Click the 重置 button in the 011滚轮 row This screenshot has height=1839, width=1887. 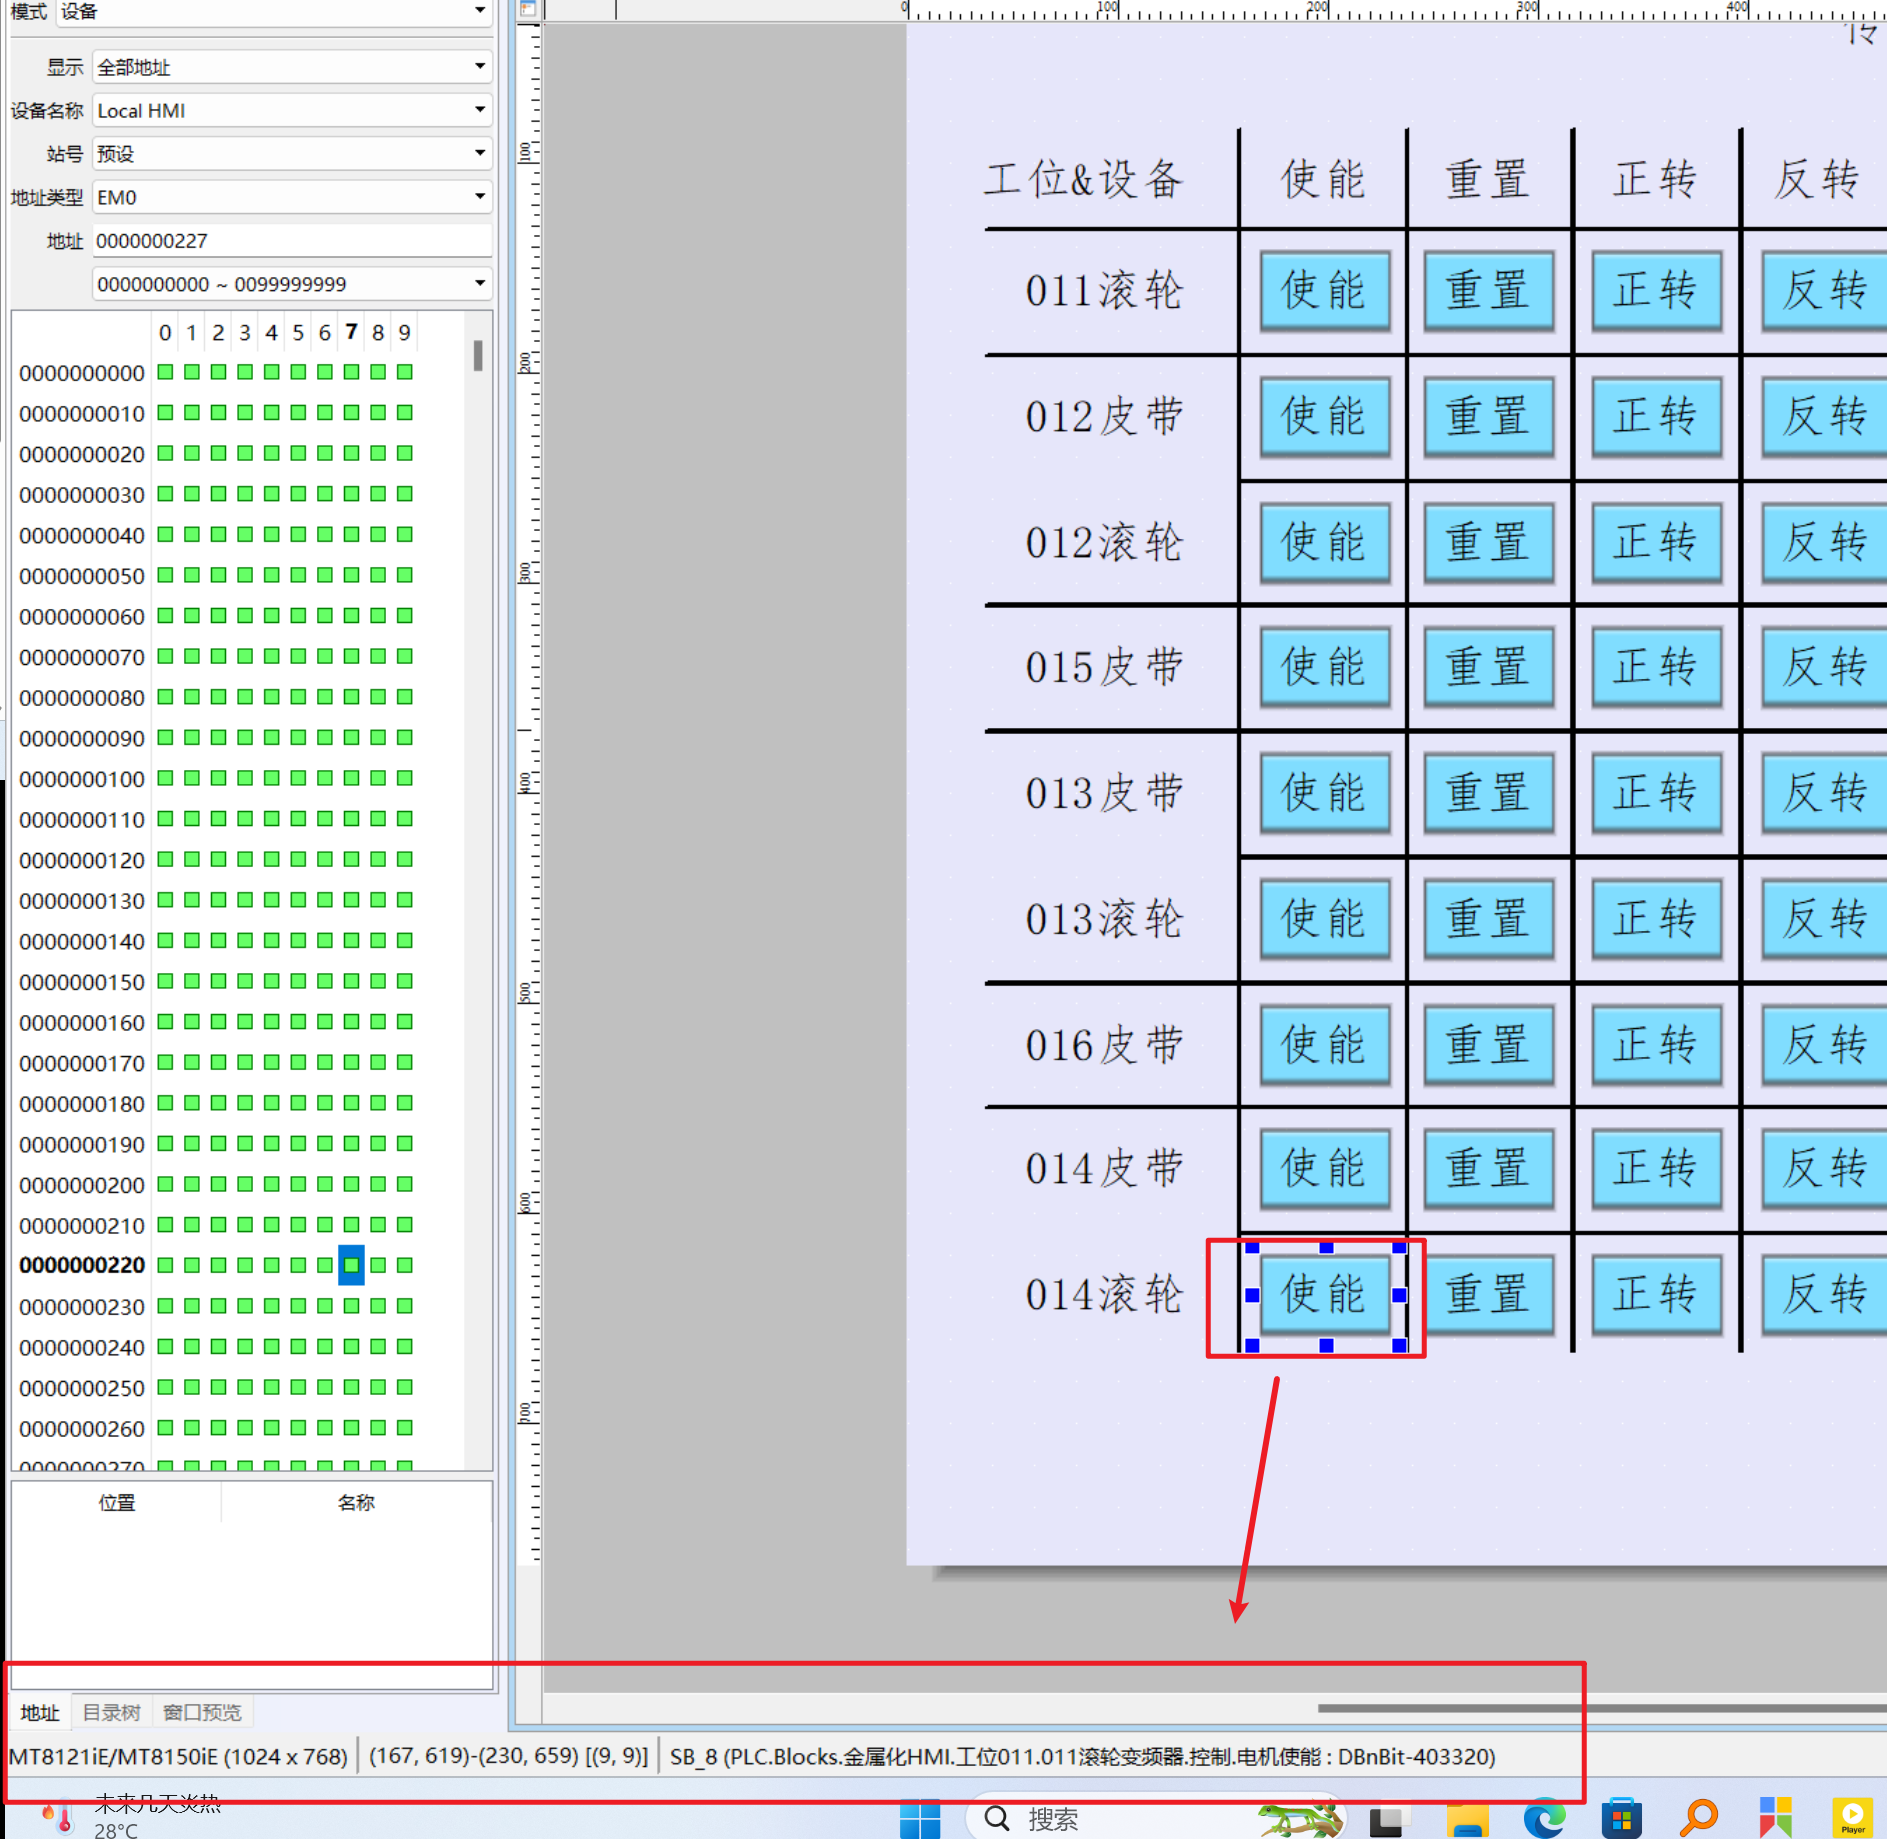click(x=1488, y=291)
